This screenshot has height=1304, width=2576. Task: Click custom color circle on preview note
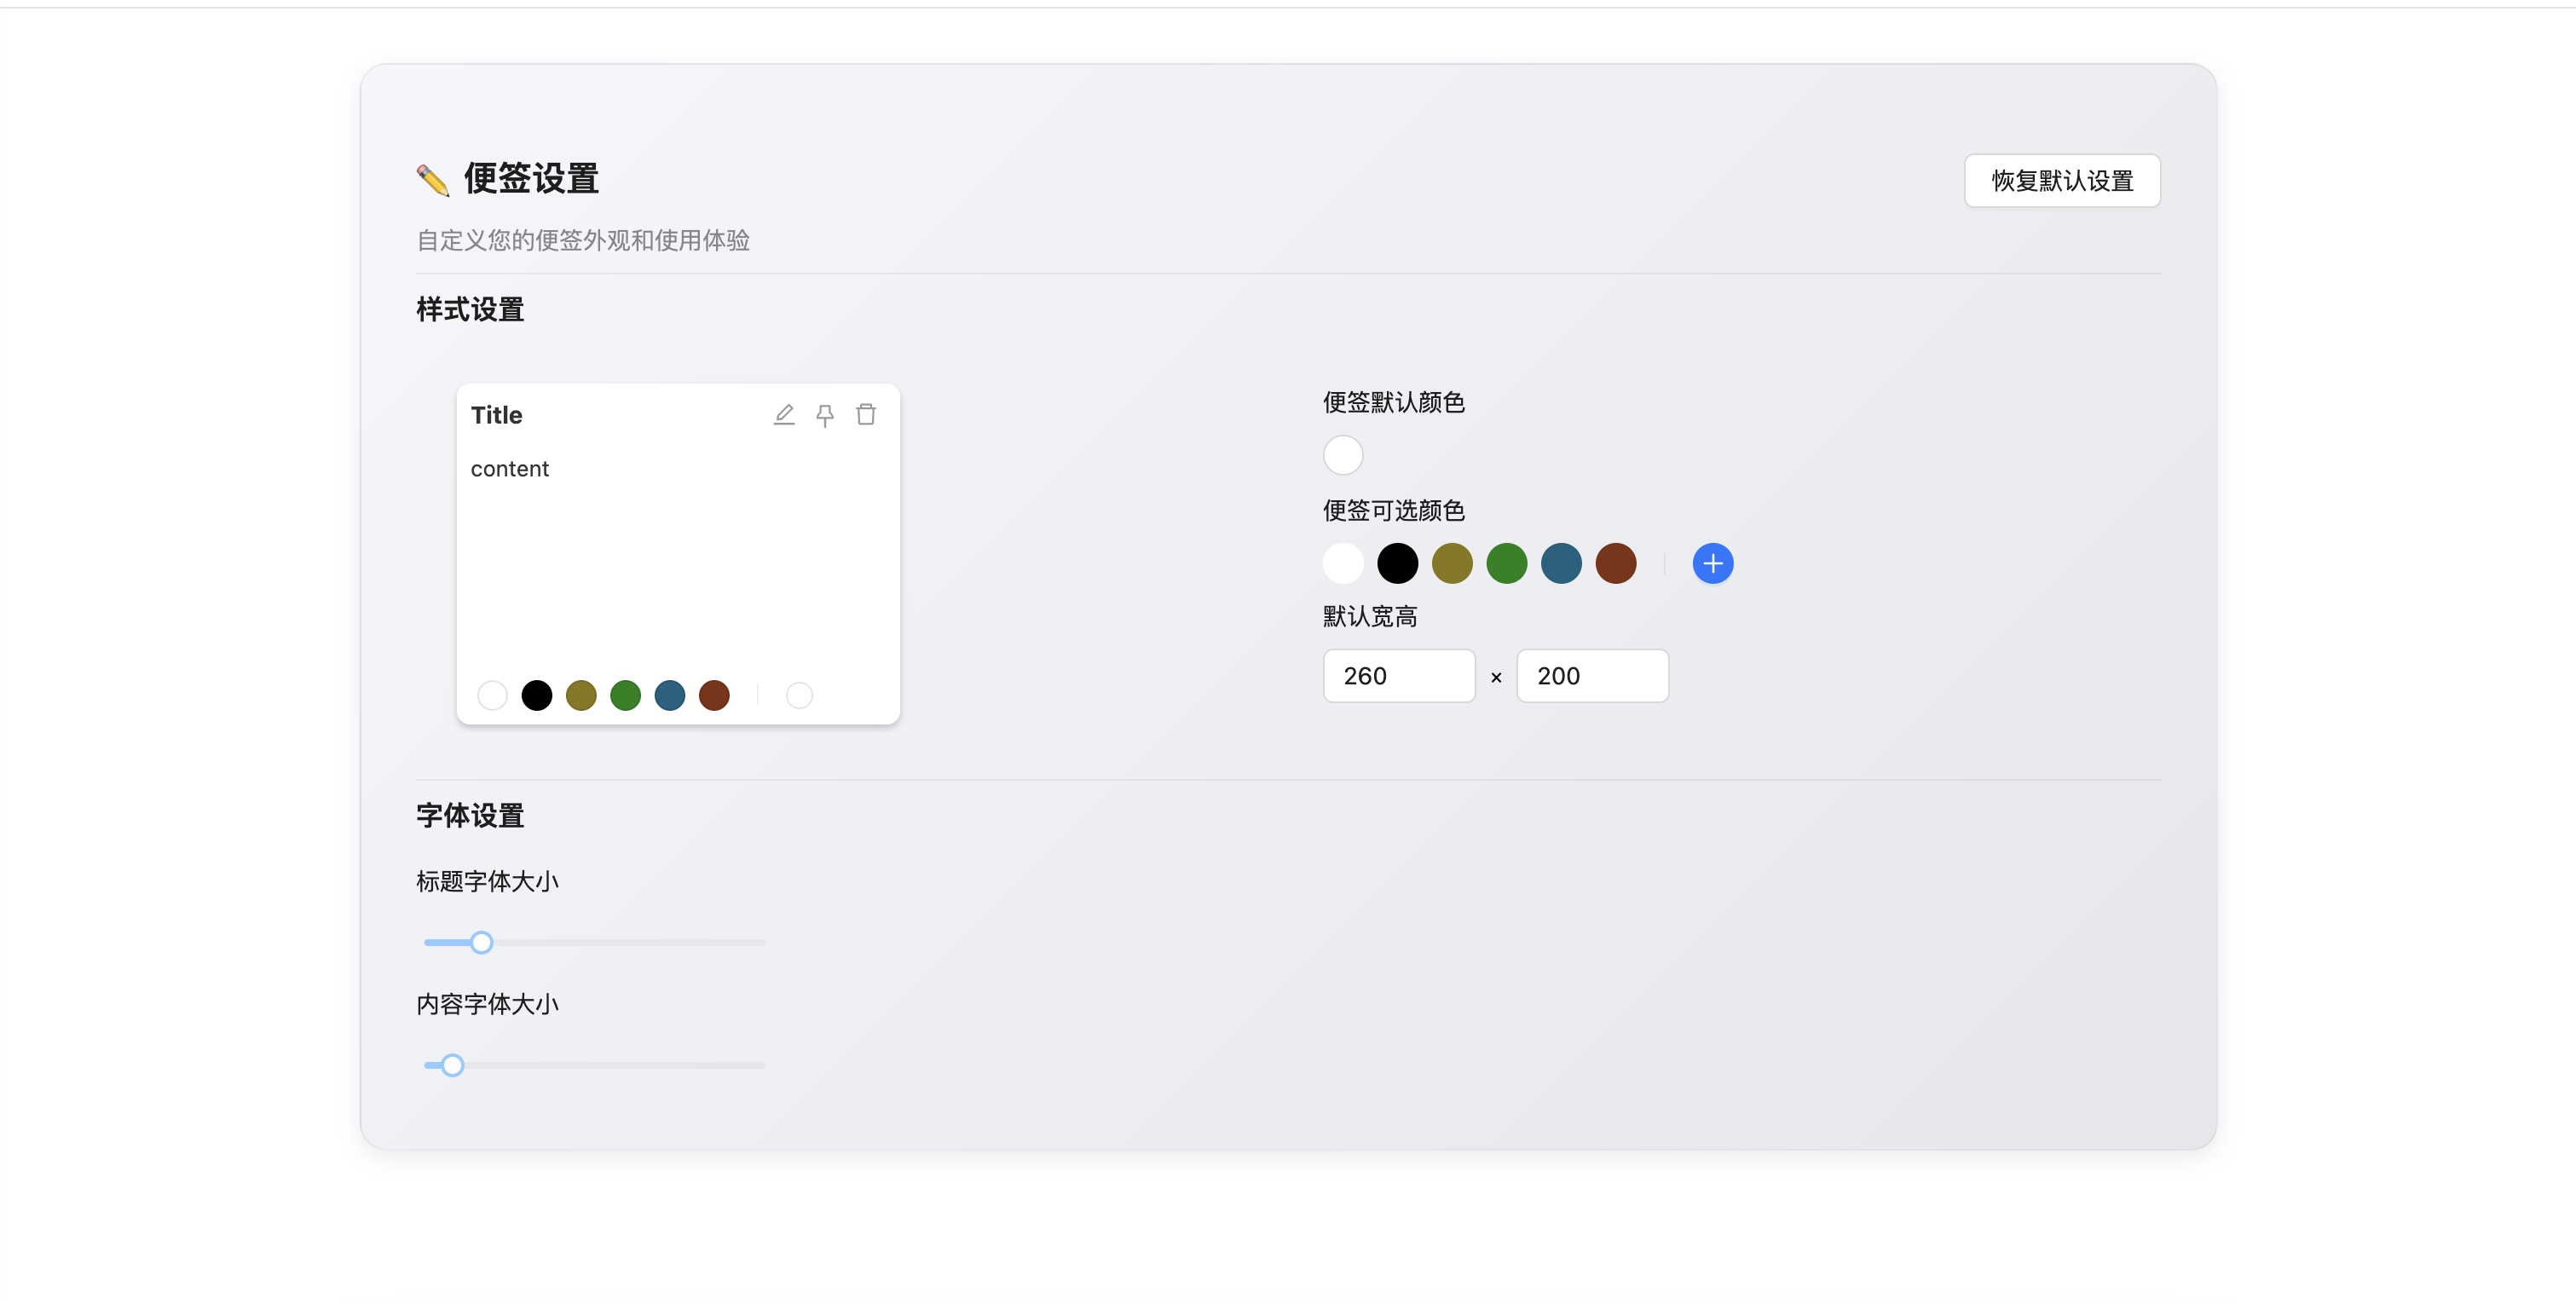click(799, 695)
